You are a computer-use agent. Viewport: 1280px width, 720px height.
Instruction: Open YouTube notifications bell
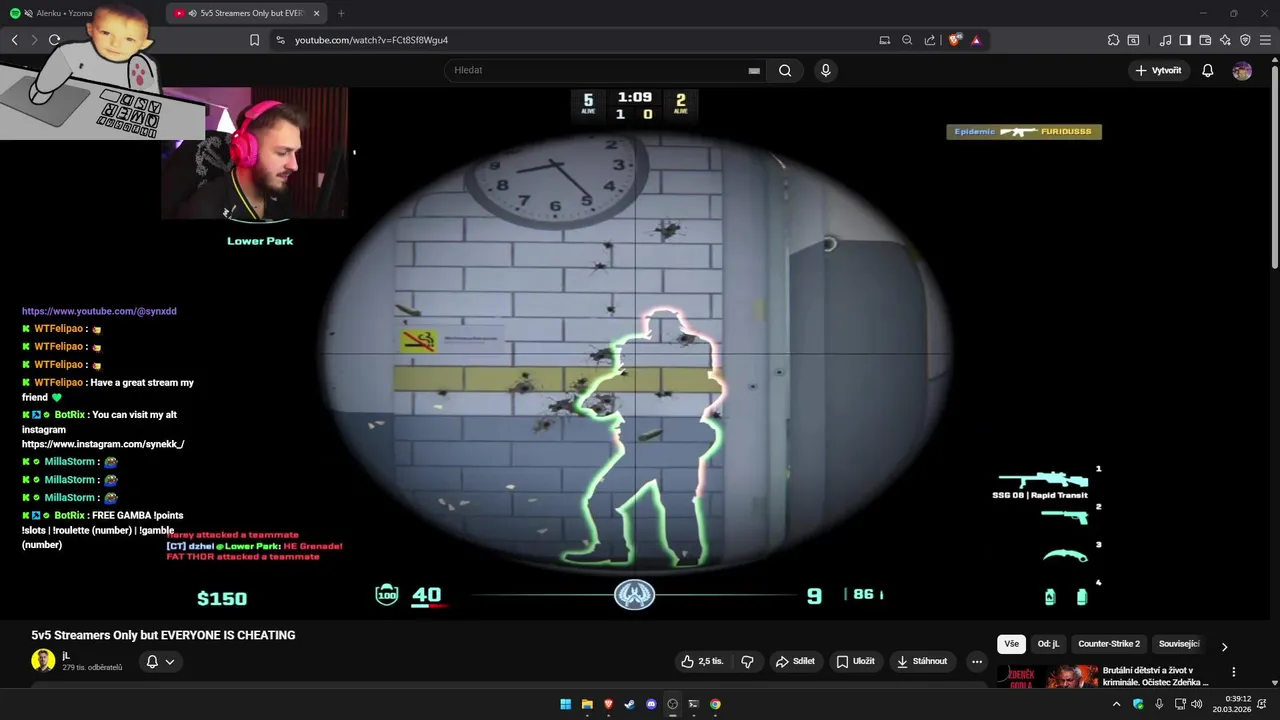coord(1208,70)
